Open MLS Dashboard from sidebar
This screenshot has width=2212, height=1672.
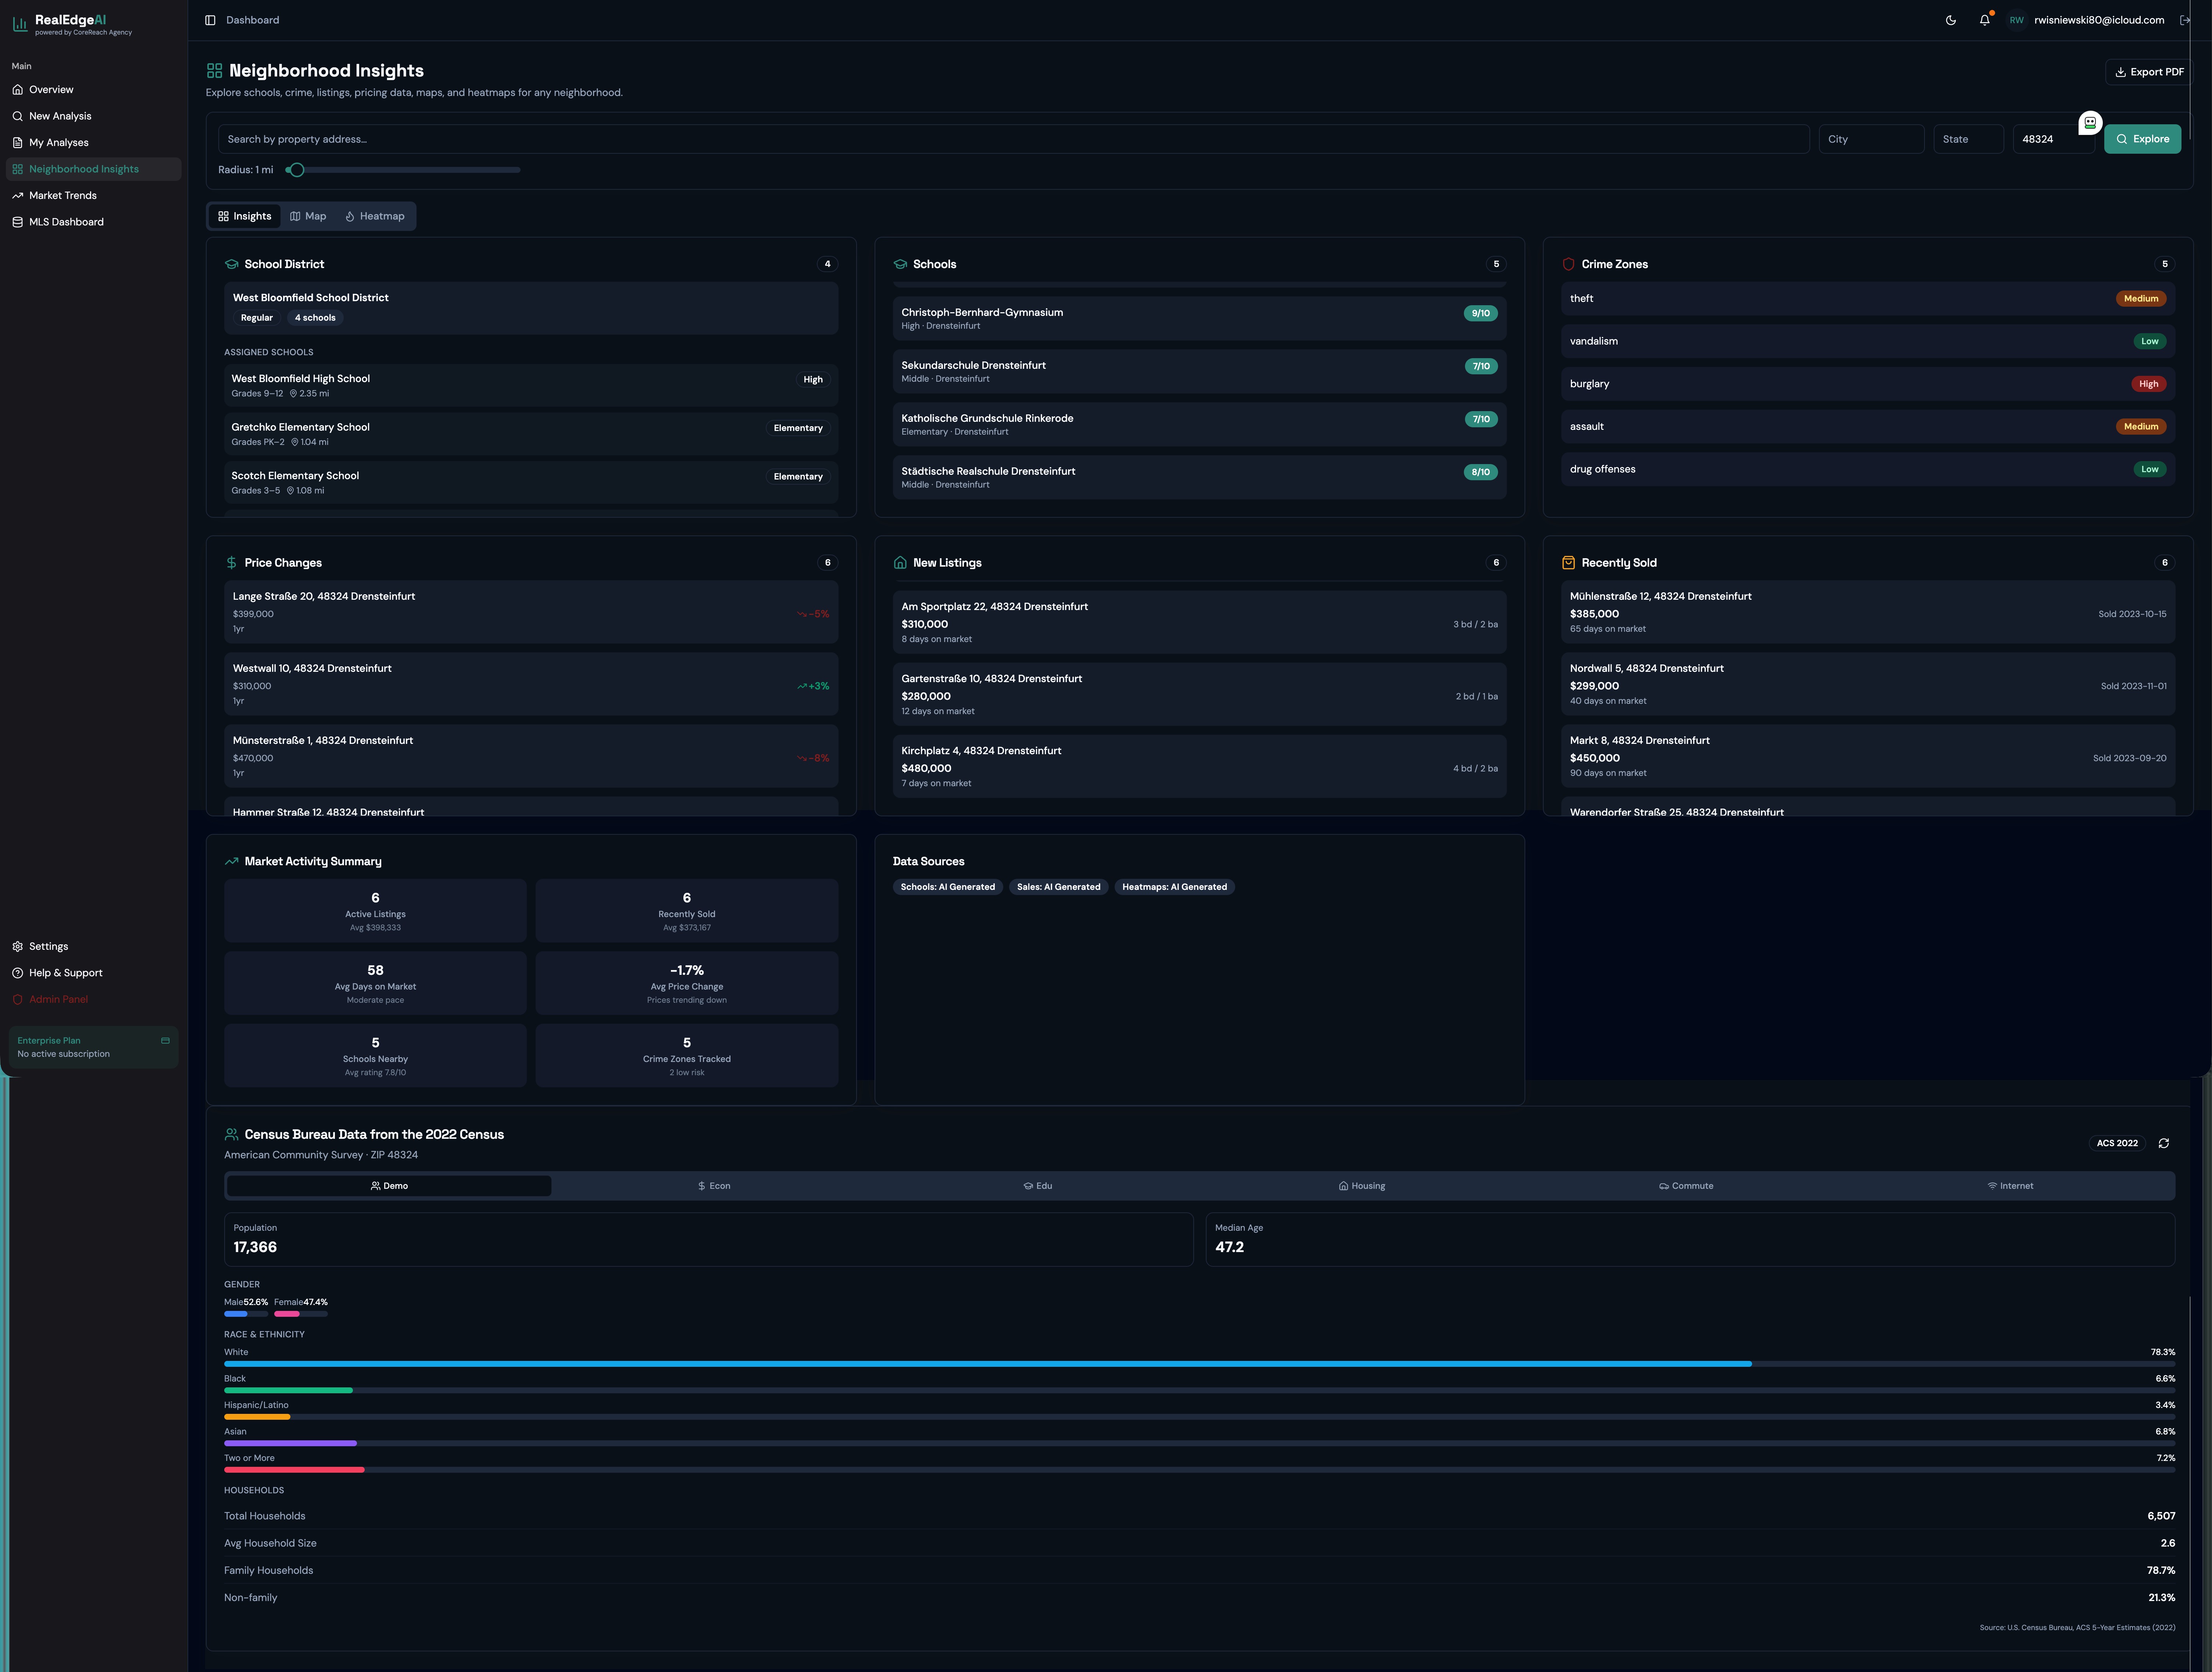click(66, 222)
